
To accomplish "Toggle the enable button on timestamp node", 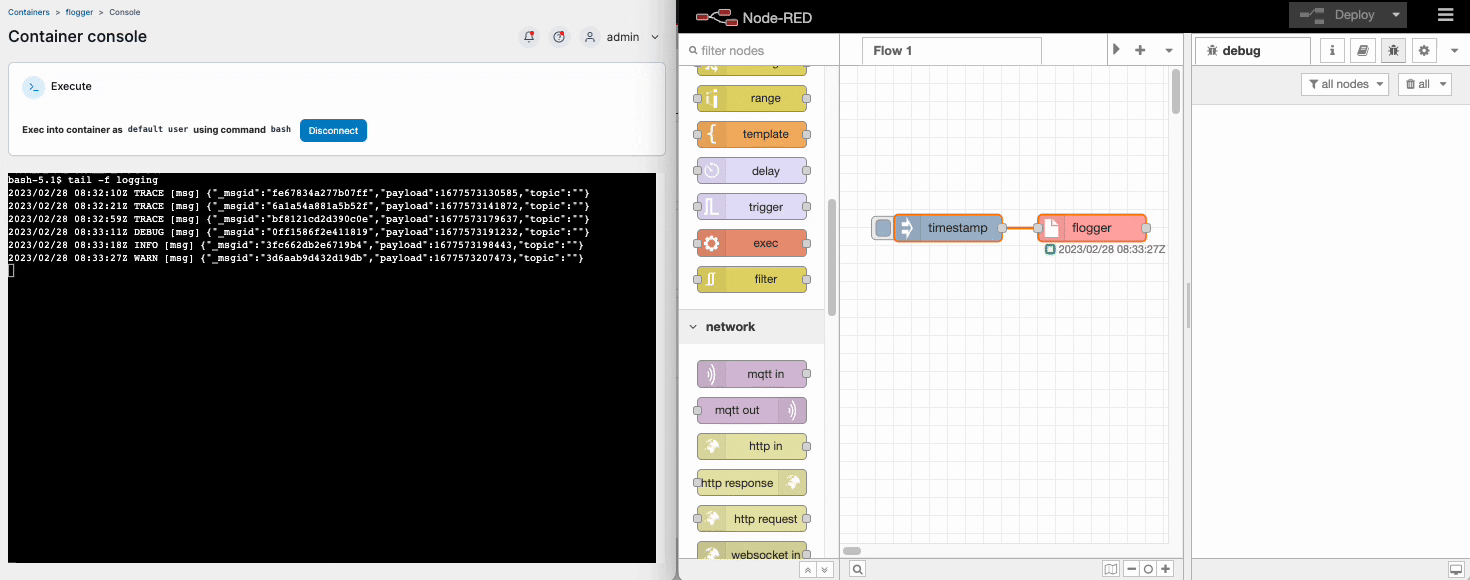I will 883,228.
